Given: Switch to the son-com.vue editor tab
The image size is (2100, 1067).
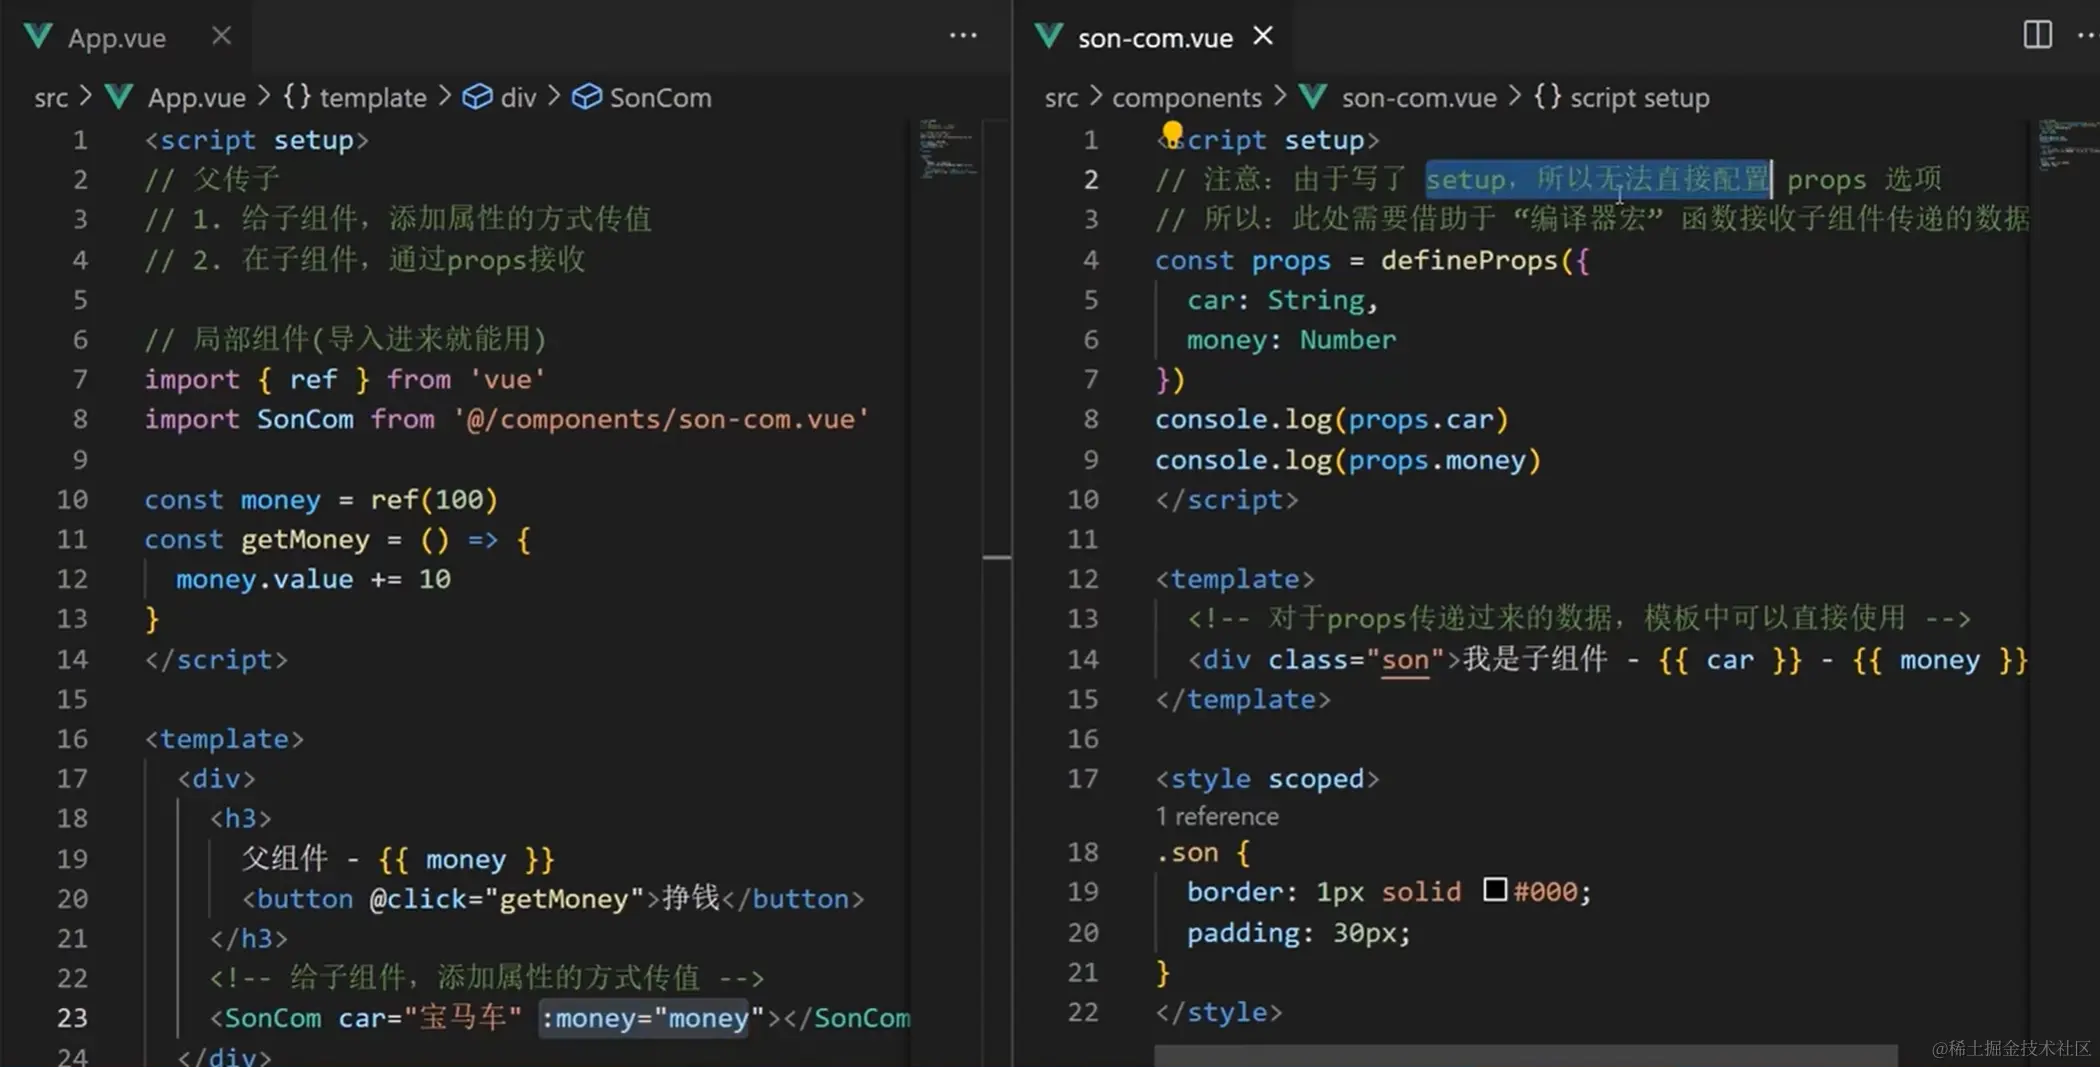Looking at the screenshot, I should coord(1155,38).
